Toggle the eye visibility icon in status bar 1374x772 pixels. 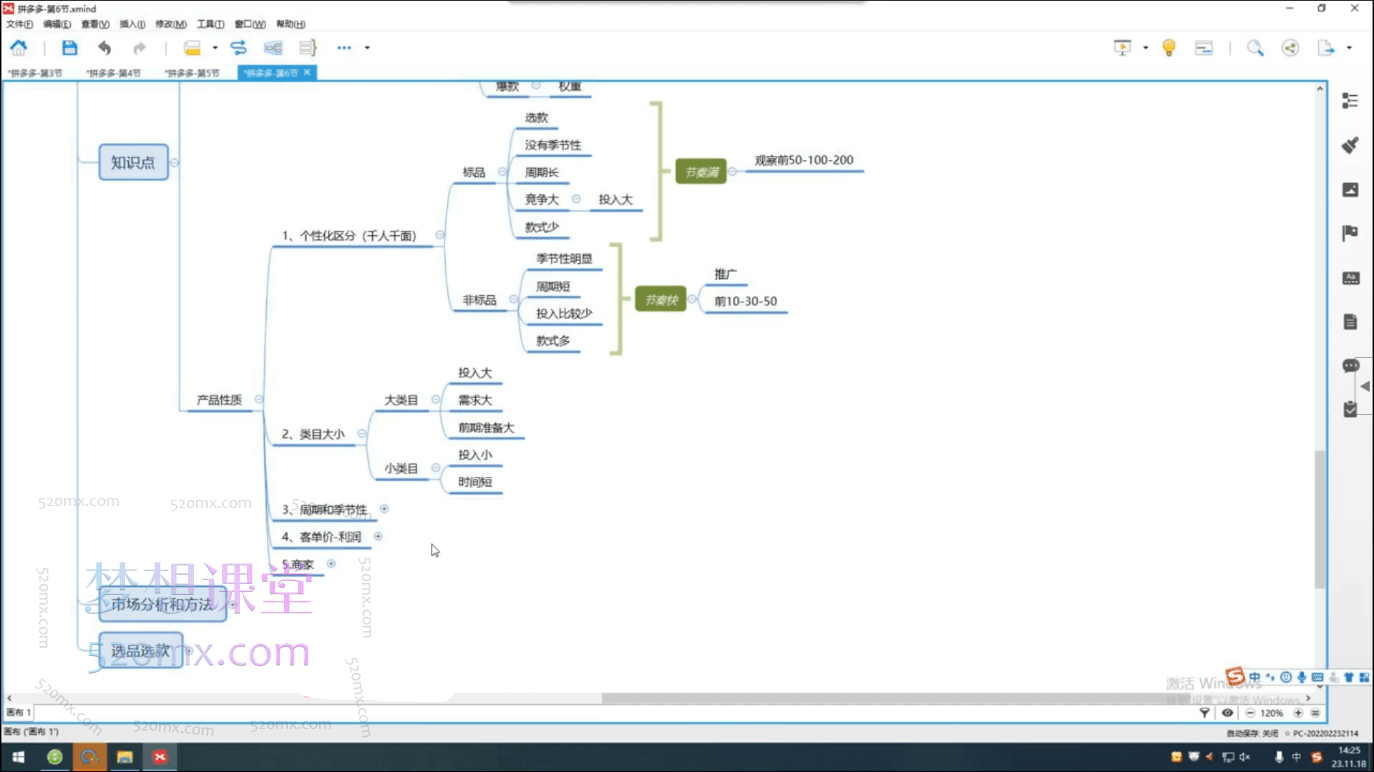click(1227, 713)
